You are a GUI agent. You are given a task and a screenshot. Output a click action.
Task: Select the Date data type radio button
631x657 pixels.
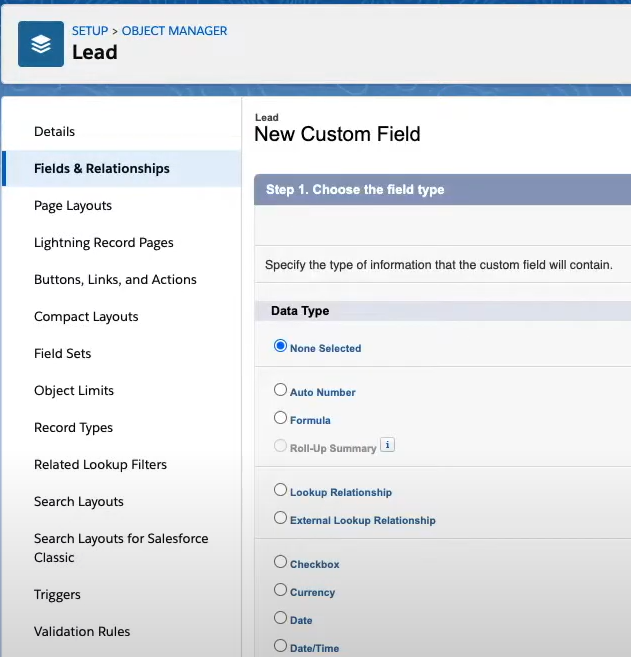pos(280,618)
